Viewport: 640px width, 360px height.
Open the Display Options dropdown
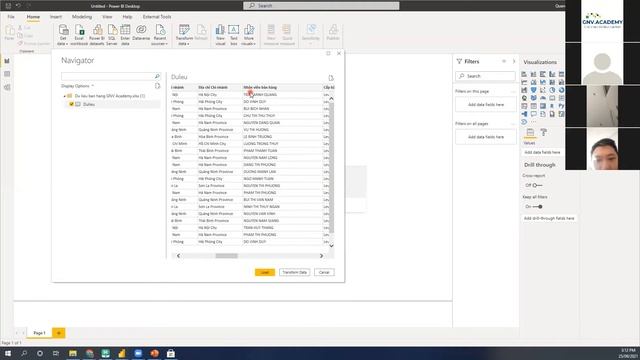(78, 86)
